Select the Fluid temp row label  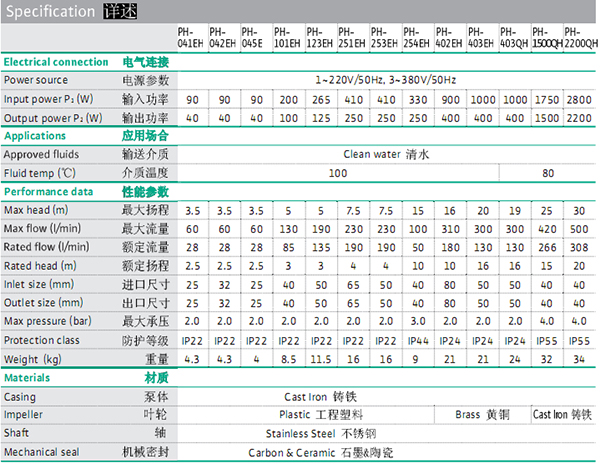(39, 172)
